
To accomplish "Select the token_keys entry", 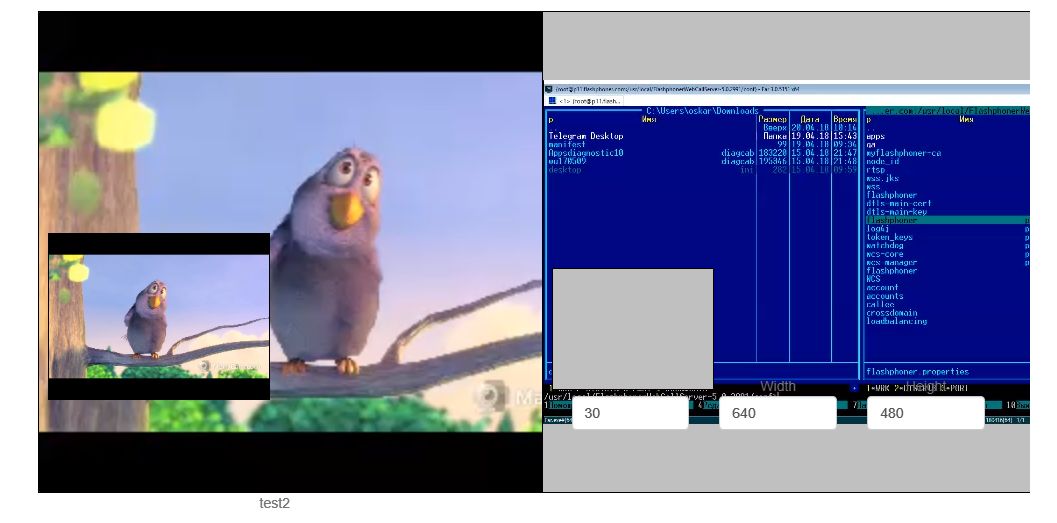I will point(889,237).
